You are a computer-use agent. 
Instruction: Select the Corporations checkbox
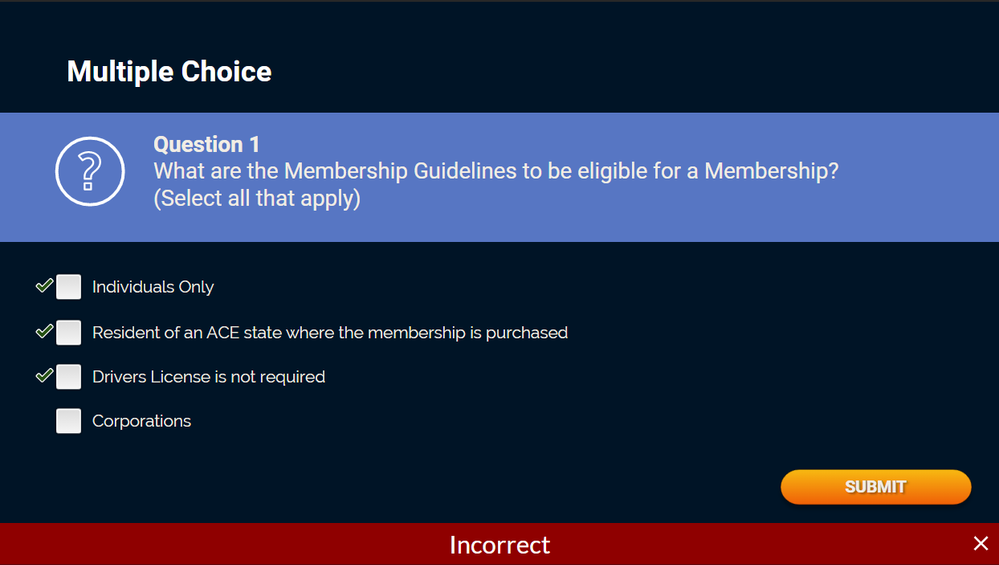pos(68,421)
